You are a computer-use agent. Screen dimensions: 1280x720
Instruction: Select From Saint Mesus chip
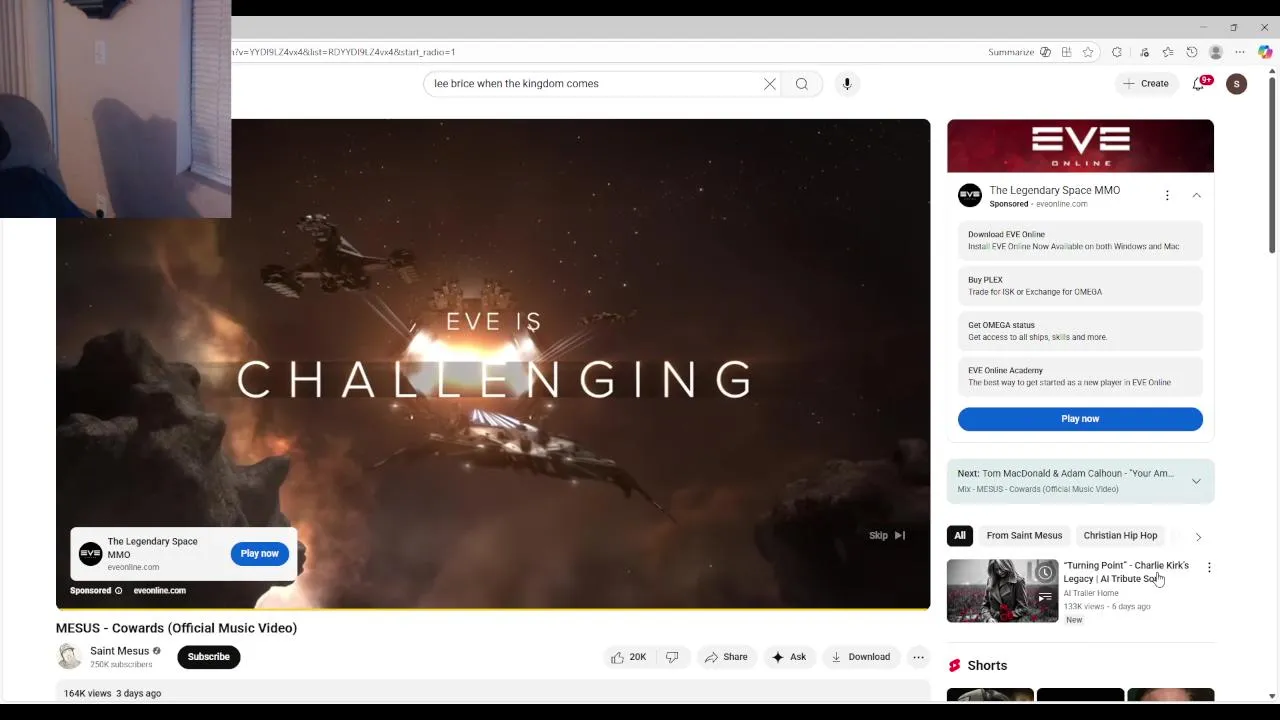pyautogui.click(x=1024, y=536)
